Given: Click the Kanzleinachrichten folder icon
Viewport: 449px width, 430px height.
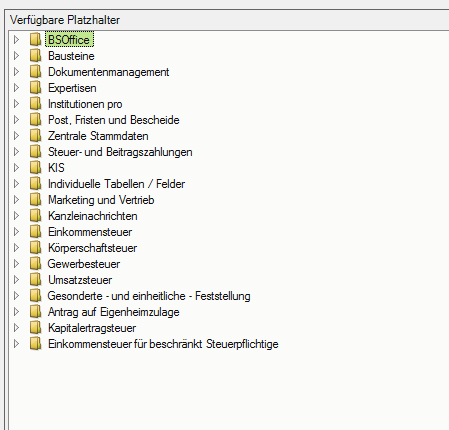Looking at the screenshot, I should [x=35, y=216].
